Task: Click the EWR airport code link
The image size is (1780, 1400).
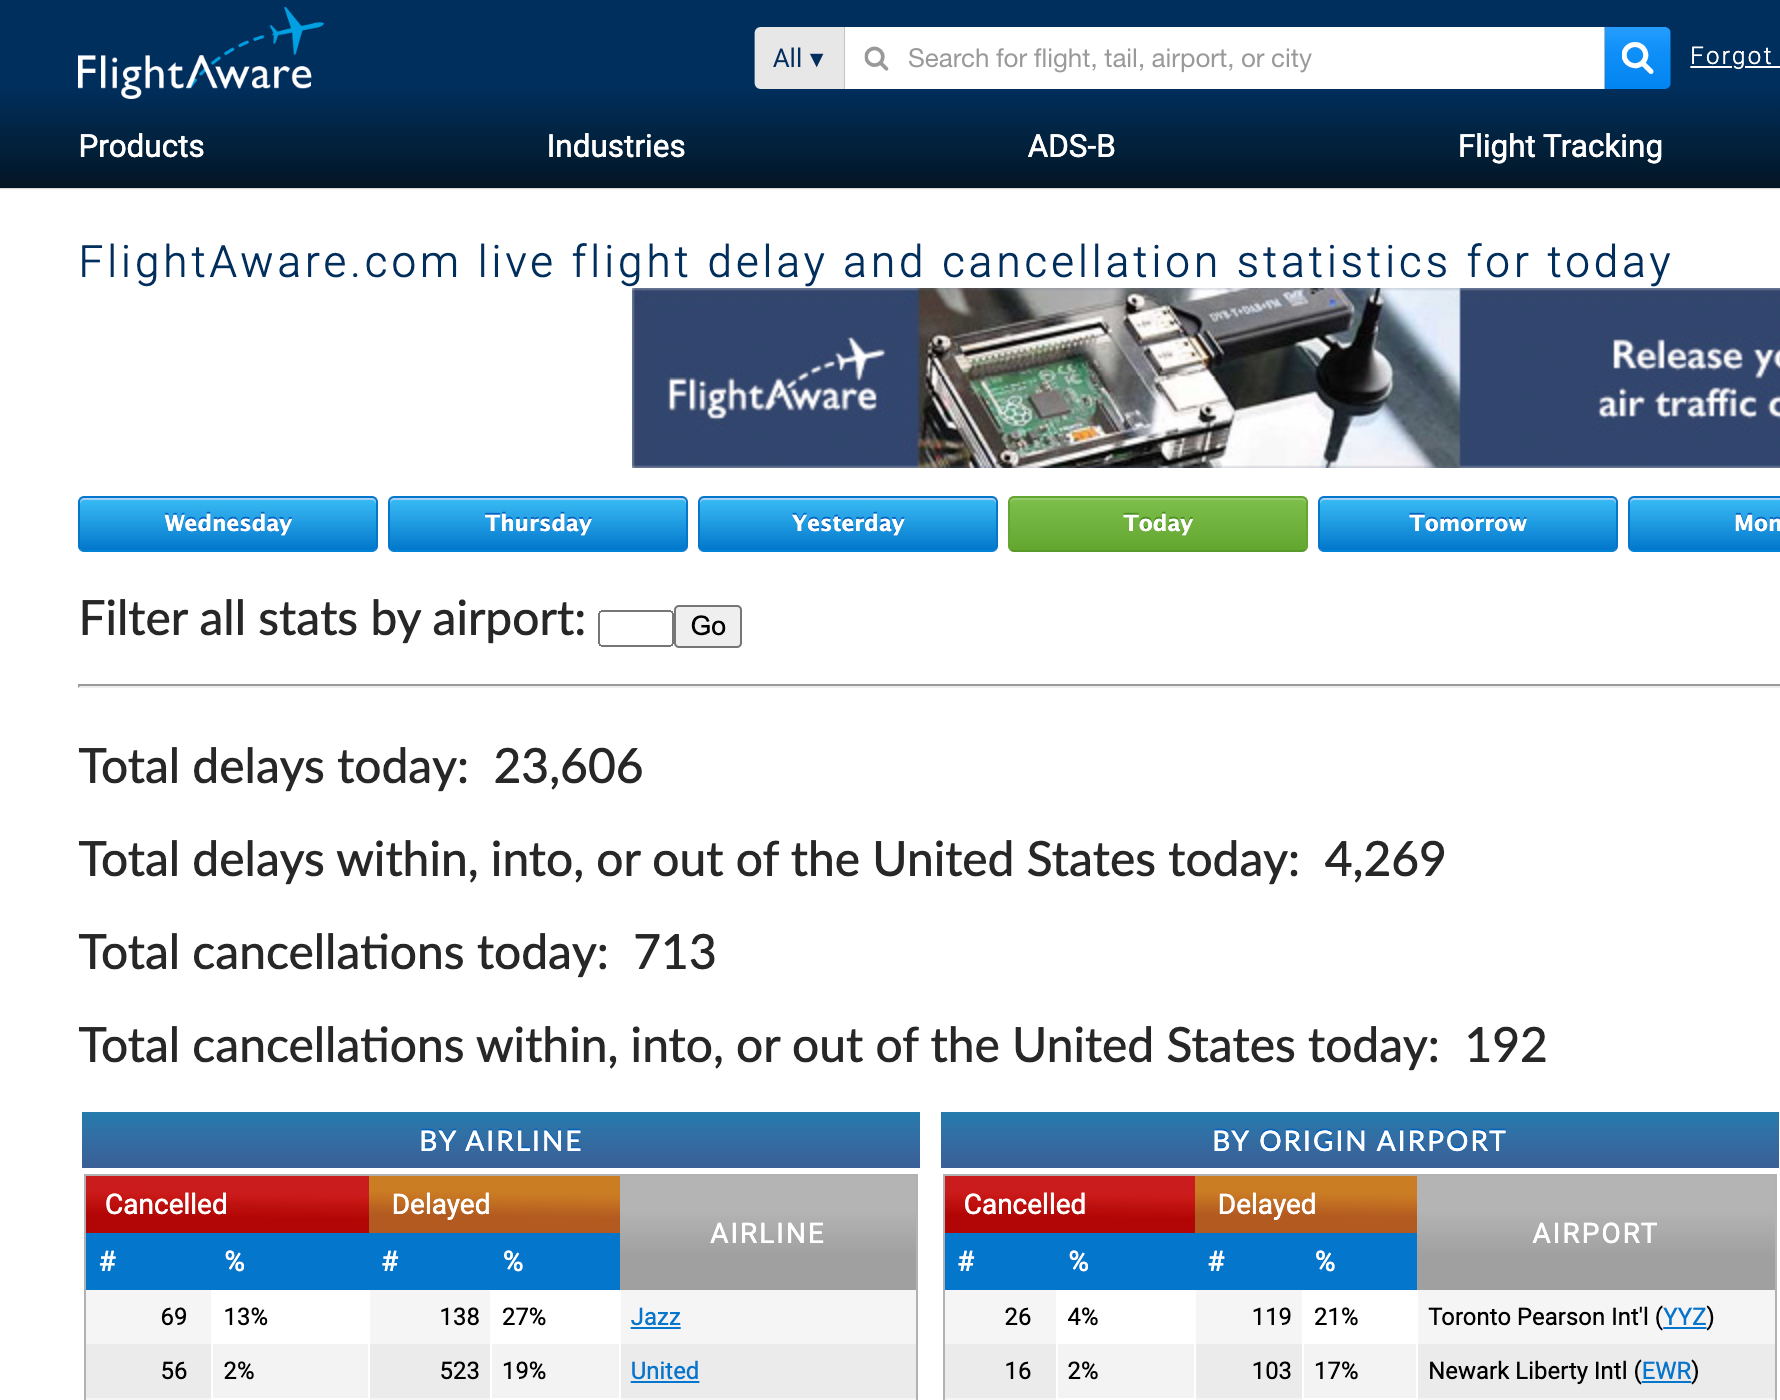Action: [1666, 1371]
